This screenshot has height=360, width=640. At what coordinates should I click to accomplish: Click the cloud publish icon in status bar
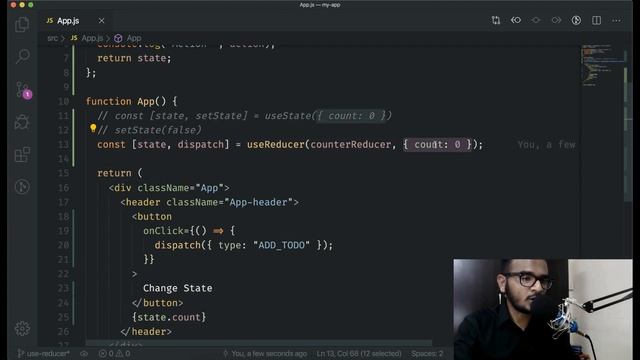(84, 353)
